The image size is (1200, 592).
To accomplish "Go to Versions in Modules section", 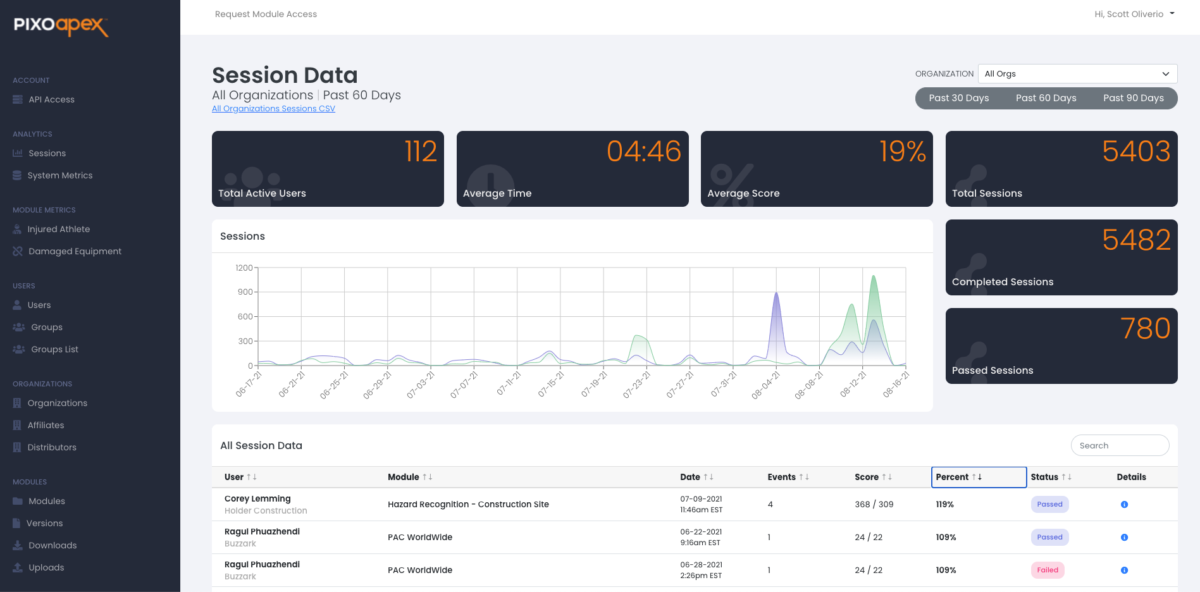I will pos(45,524).
